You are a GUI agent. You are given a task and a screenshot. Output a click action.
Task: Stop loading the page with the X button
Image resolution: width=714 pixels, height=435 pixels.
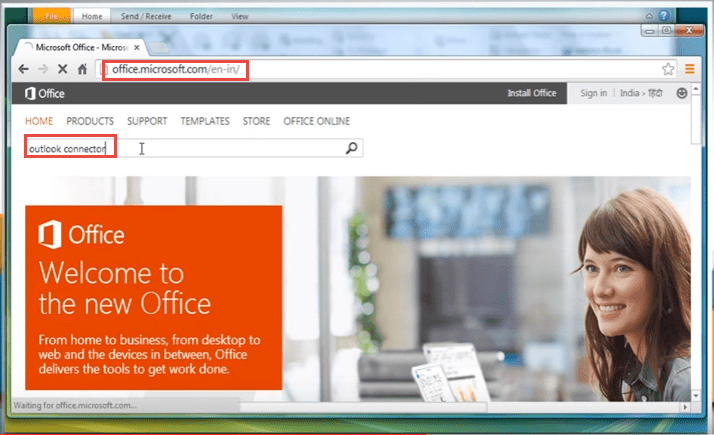62,69
